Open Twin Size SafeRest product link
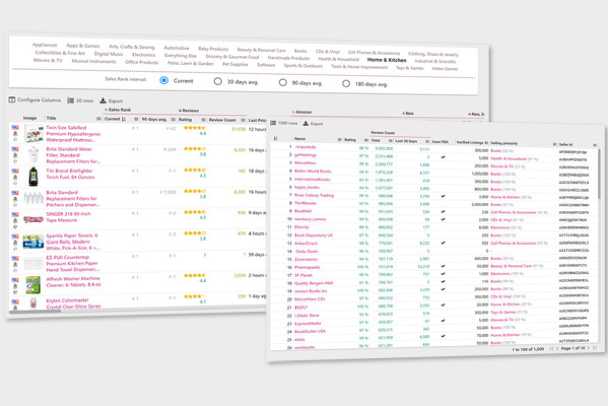The image size is (608, 406). point(73,134)
